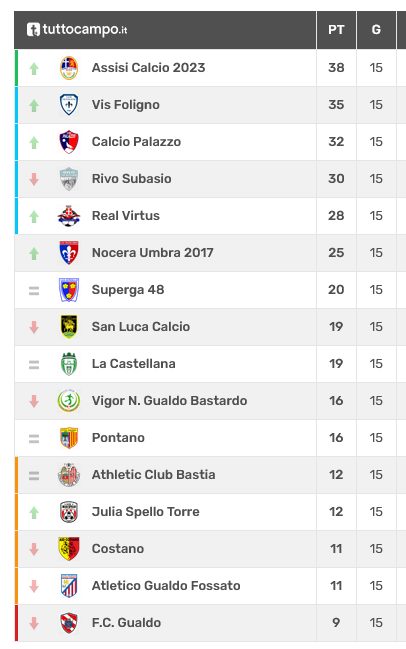The width and height of the screenshot is (406, 649).
Task: Click the Vis Foligno team crest
Action: point(69,105)
